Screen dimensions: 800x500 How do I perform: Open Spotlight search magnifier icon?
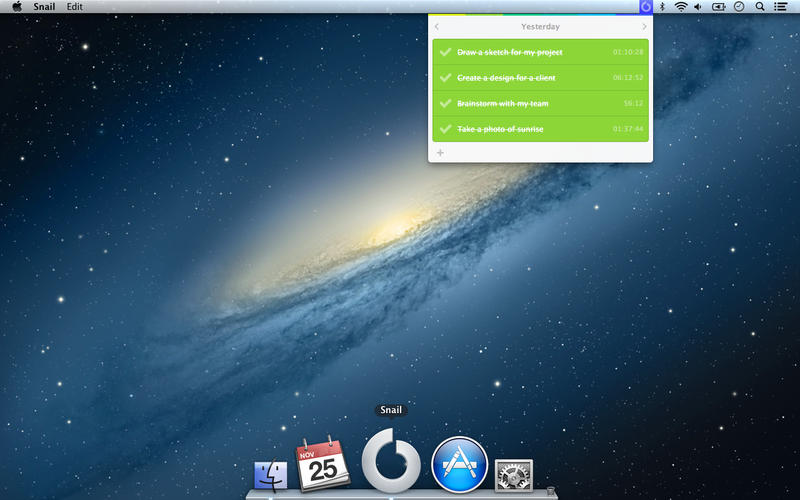(760, 6)
